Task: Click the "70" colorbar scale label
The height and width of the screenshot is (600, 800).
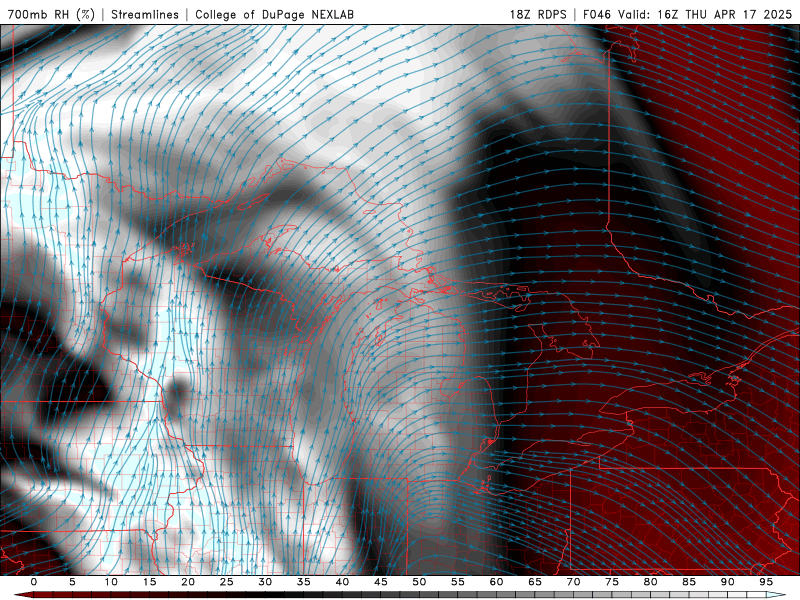Action: (573, 582)
